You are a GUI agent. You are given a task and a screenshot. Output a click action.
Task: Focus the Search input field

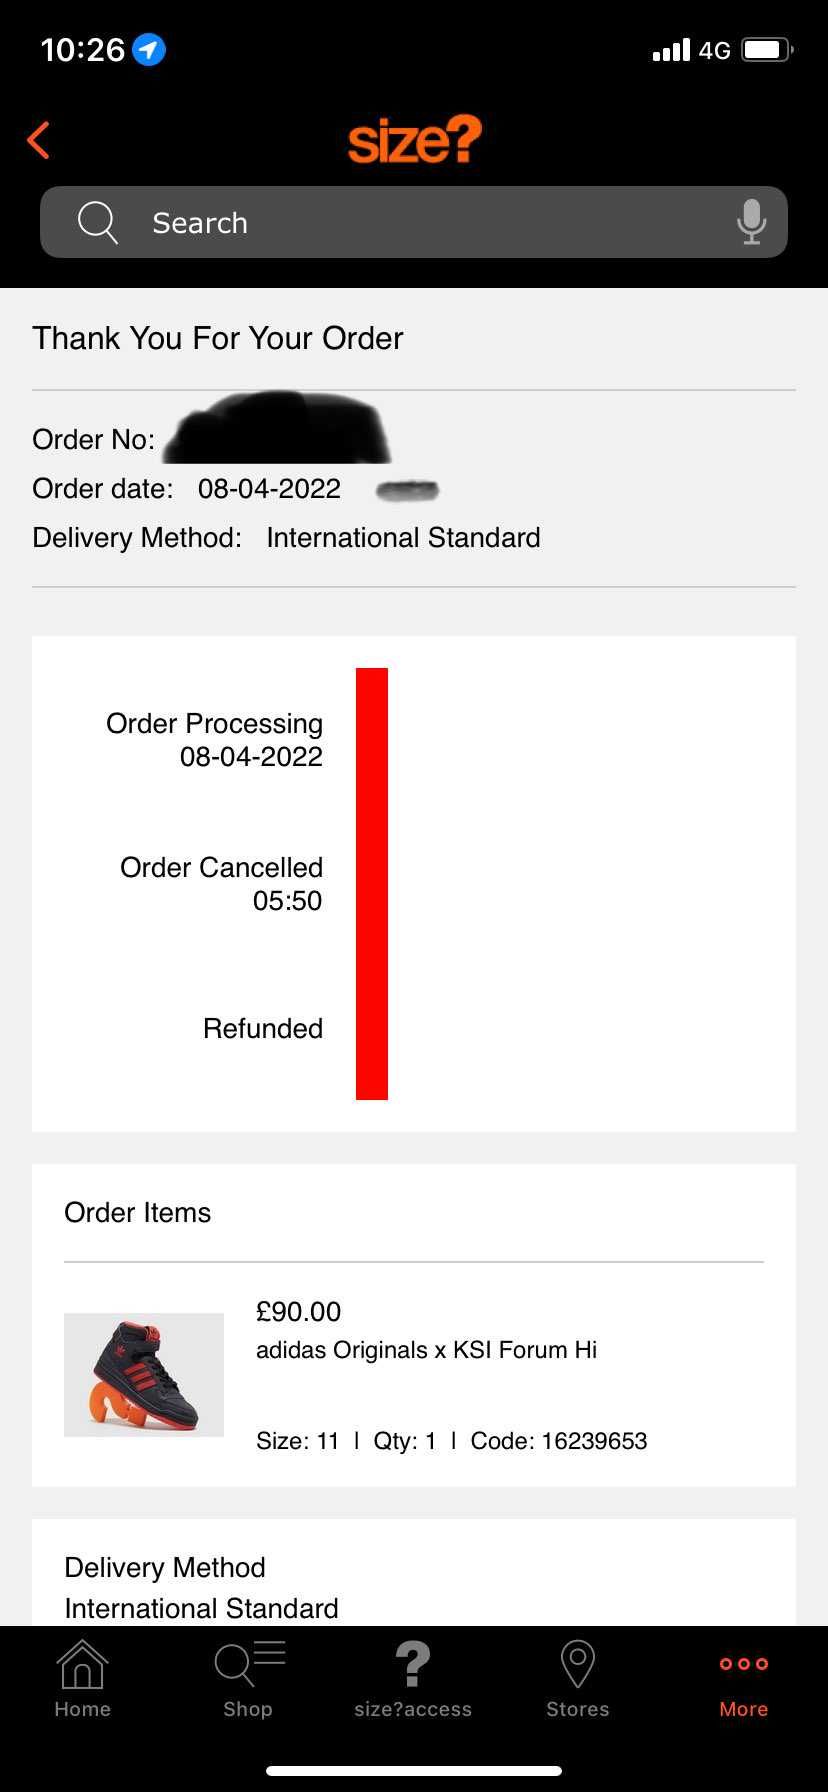click(x=414, y=222)
